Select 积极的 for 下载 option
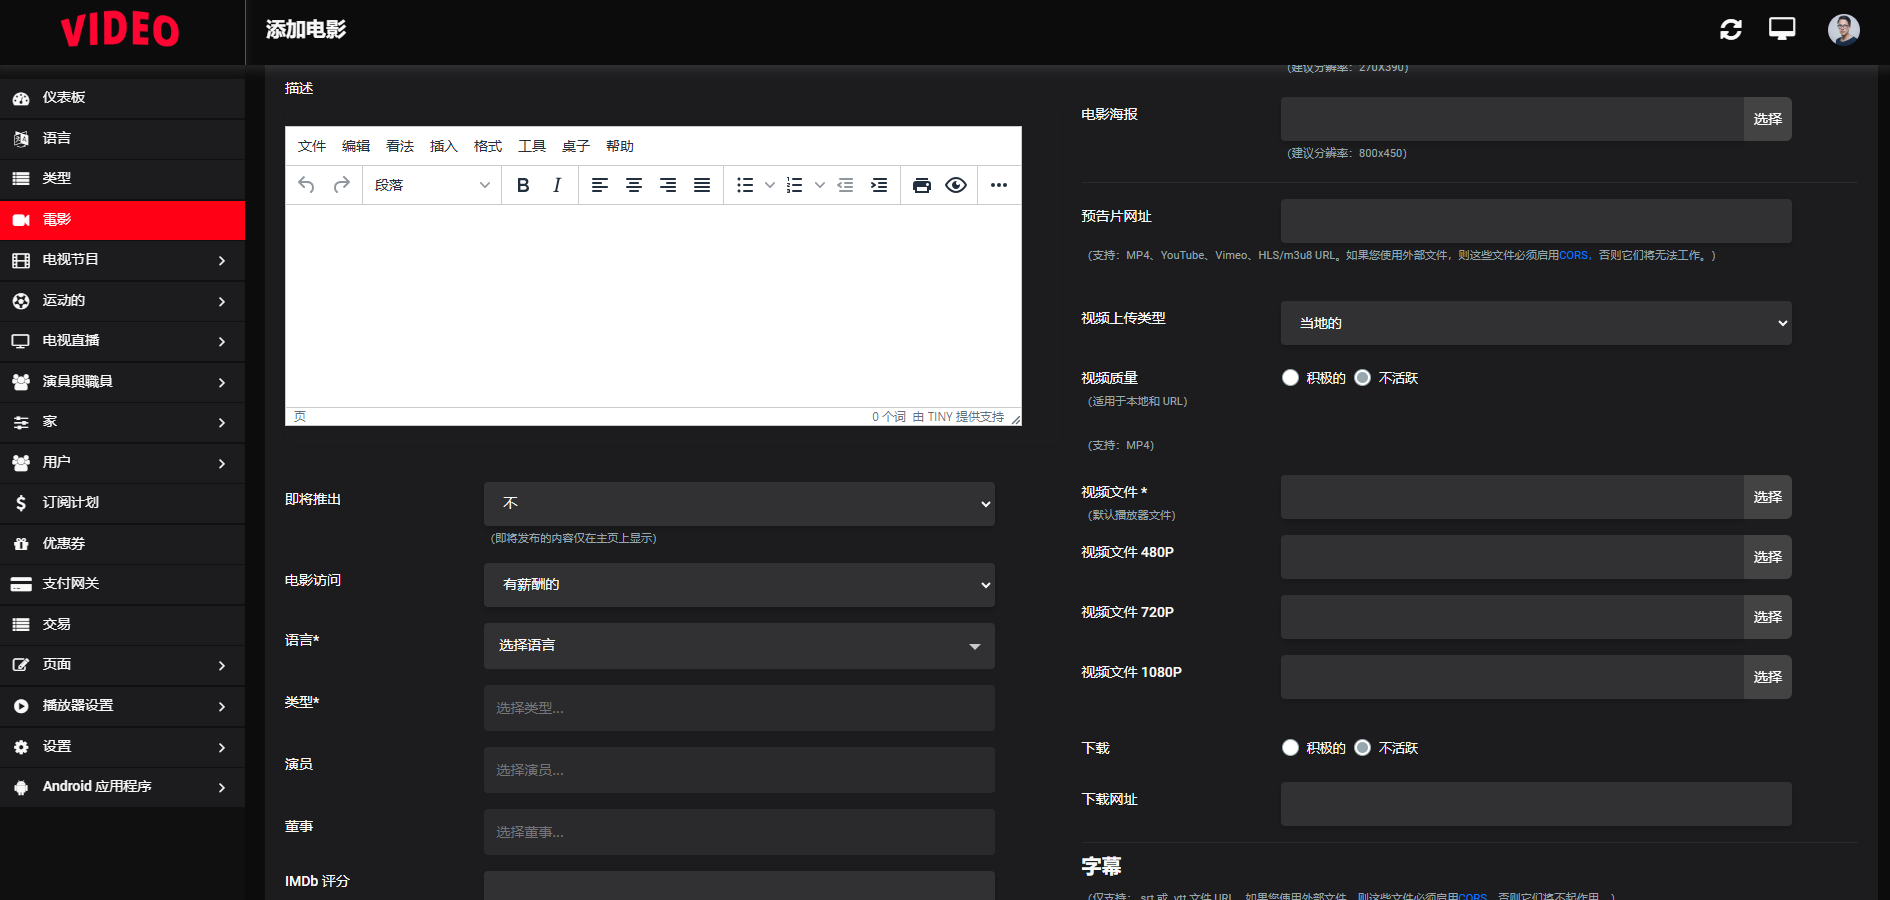The image size is (1890, 900). [x=1290, y=748]
